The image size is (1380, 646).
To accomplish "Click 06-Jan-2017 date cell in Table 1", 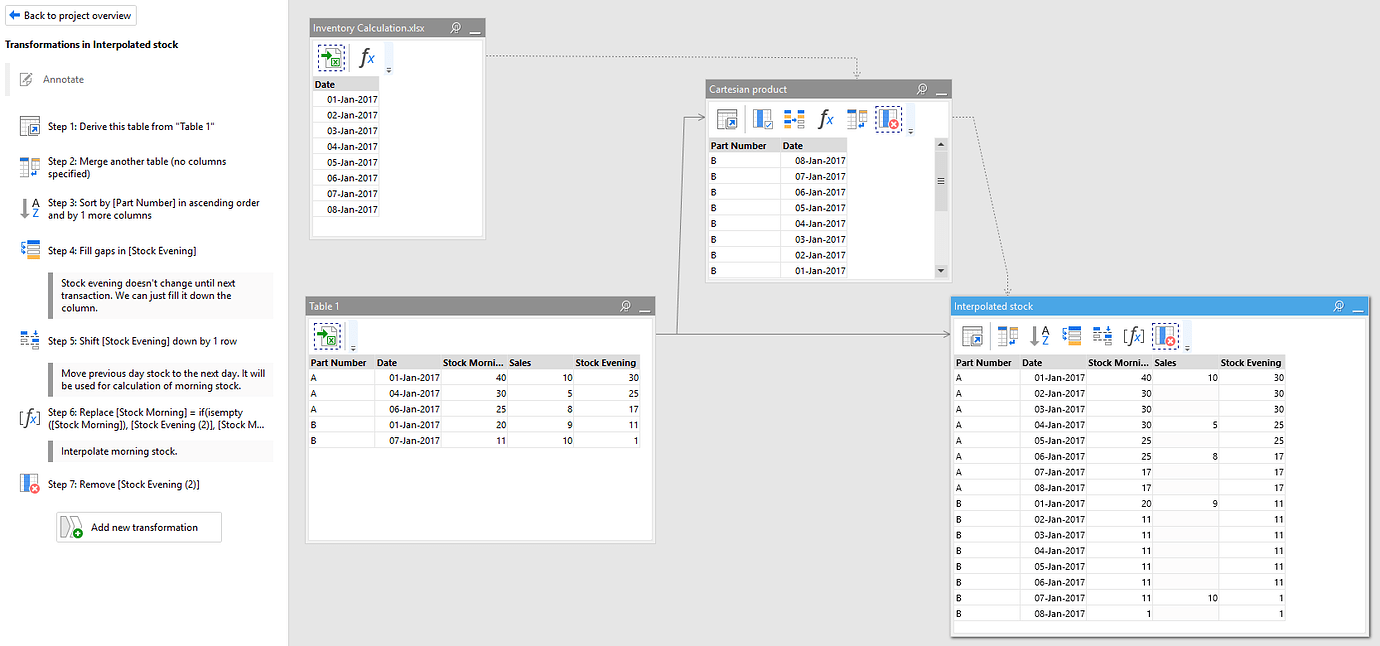I will 408,409.
